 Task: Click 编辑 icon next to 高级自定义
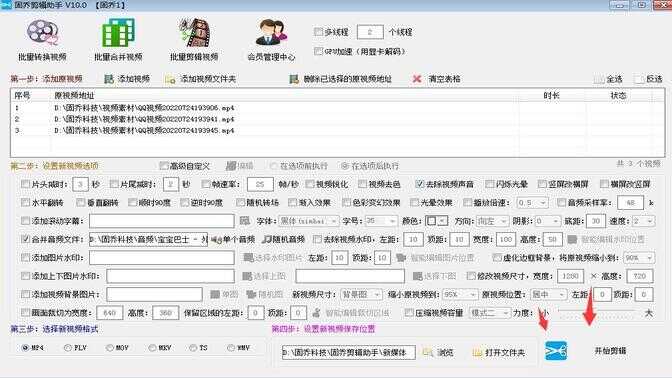pos(231,166)
